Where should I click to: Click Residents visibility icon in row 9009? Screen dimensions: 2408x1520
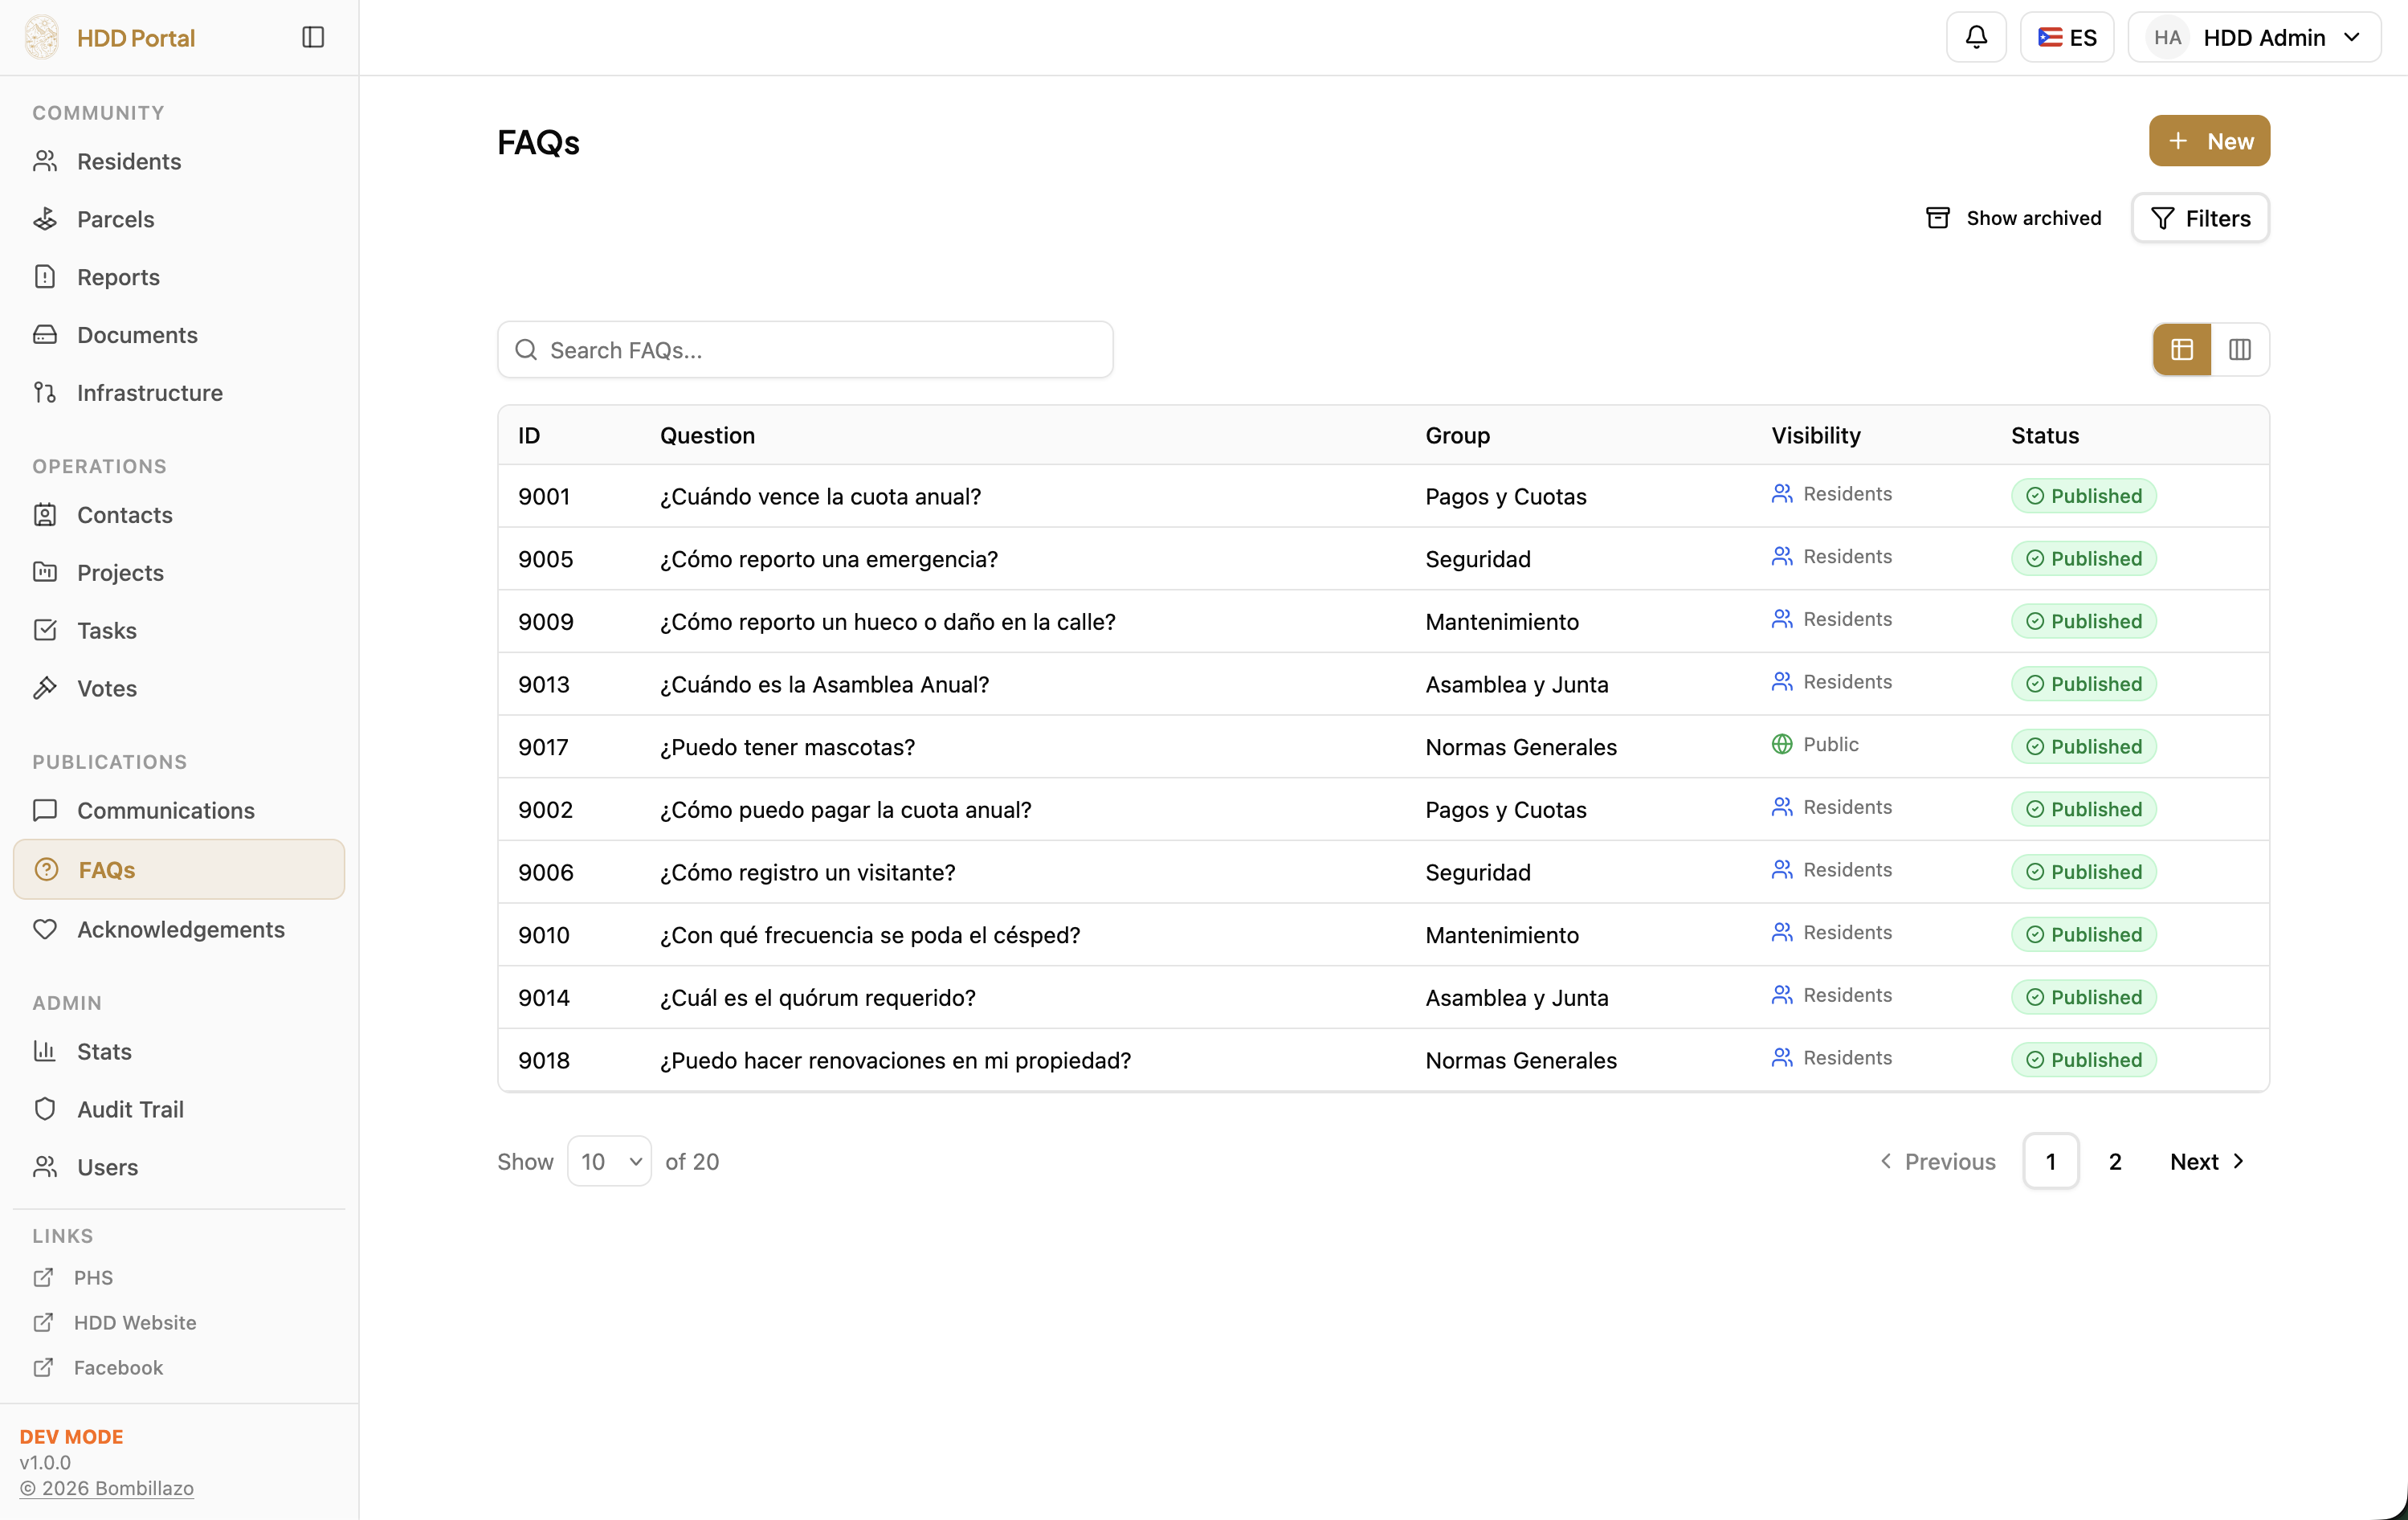point(1782,618)
